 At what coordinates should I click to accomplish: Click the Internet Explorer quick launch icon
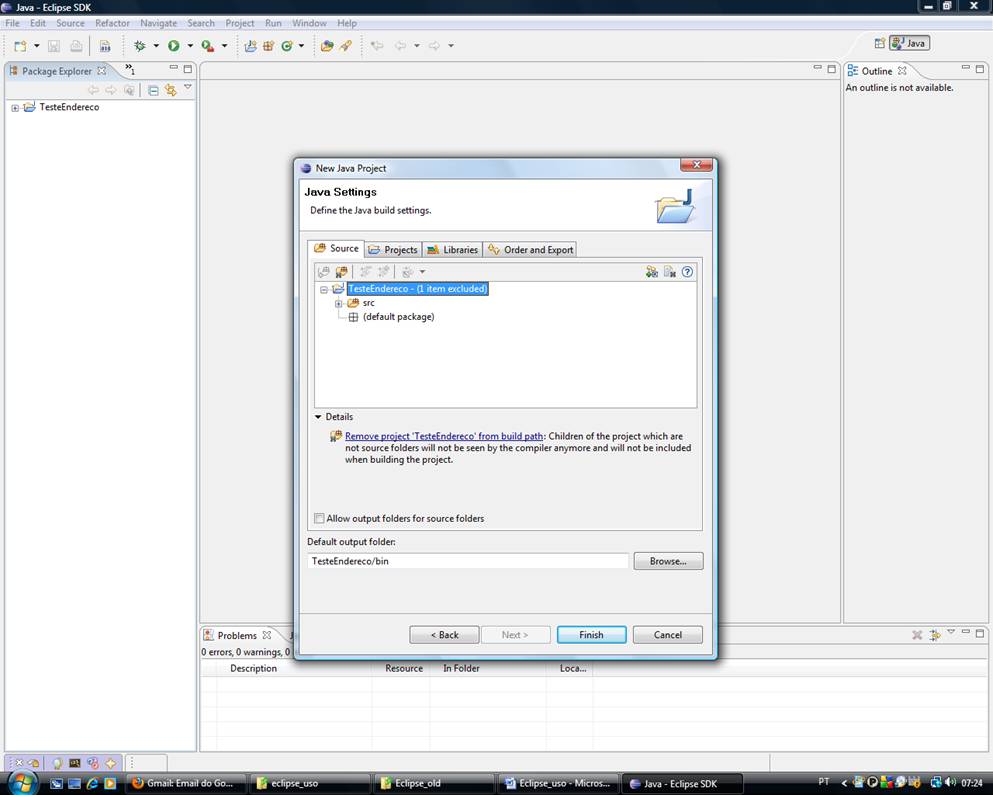(92, 784)
